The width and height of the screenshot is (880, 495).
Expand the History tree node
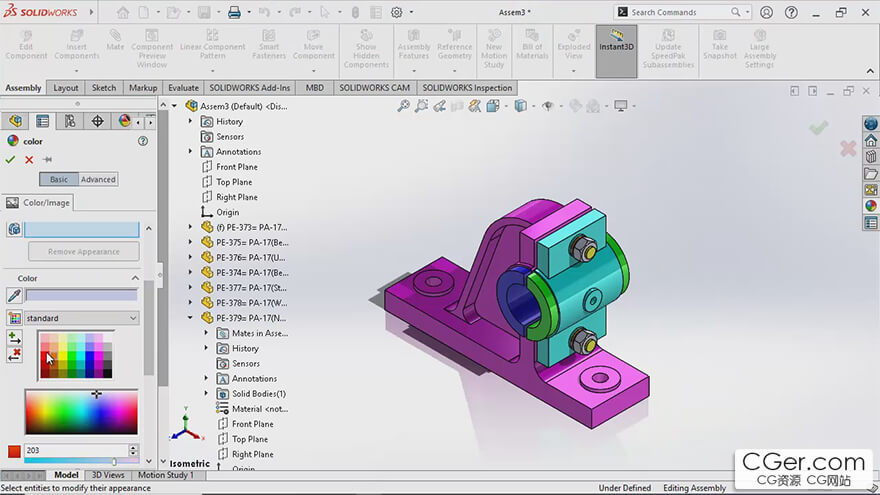coord(190,121)
